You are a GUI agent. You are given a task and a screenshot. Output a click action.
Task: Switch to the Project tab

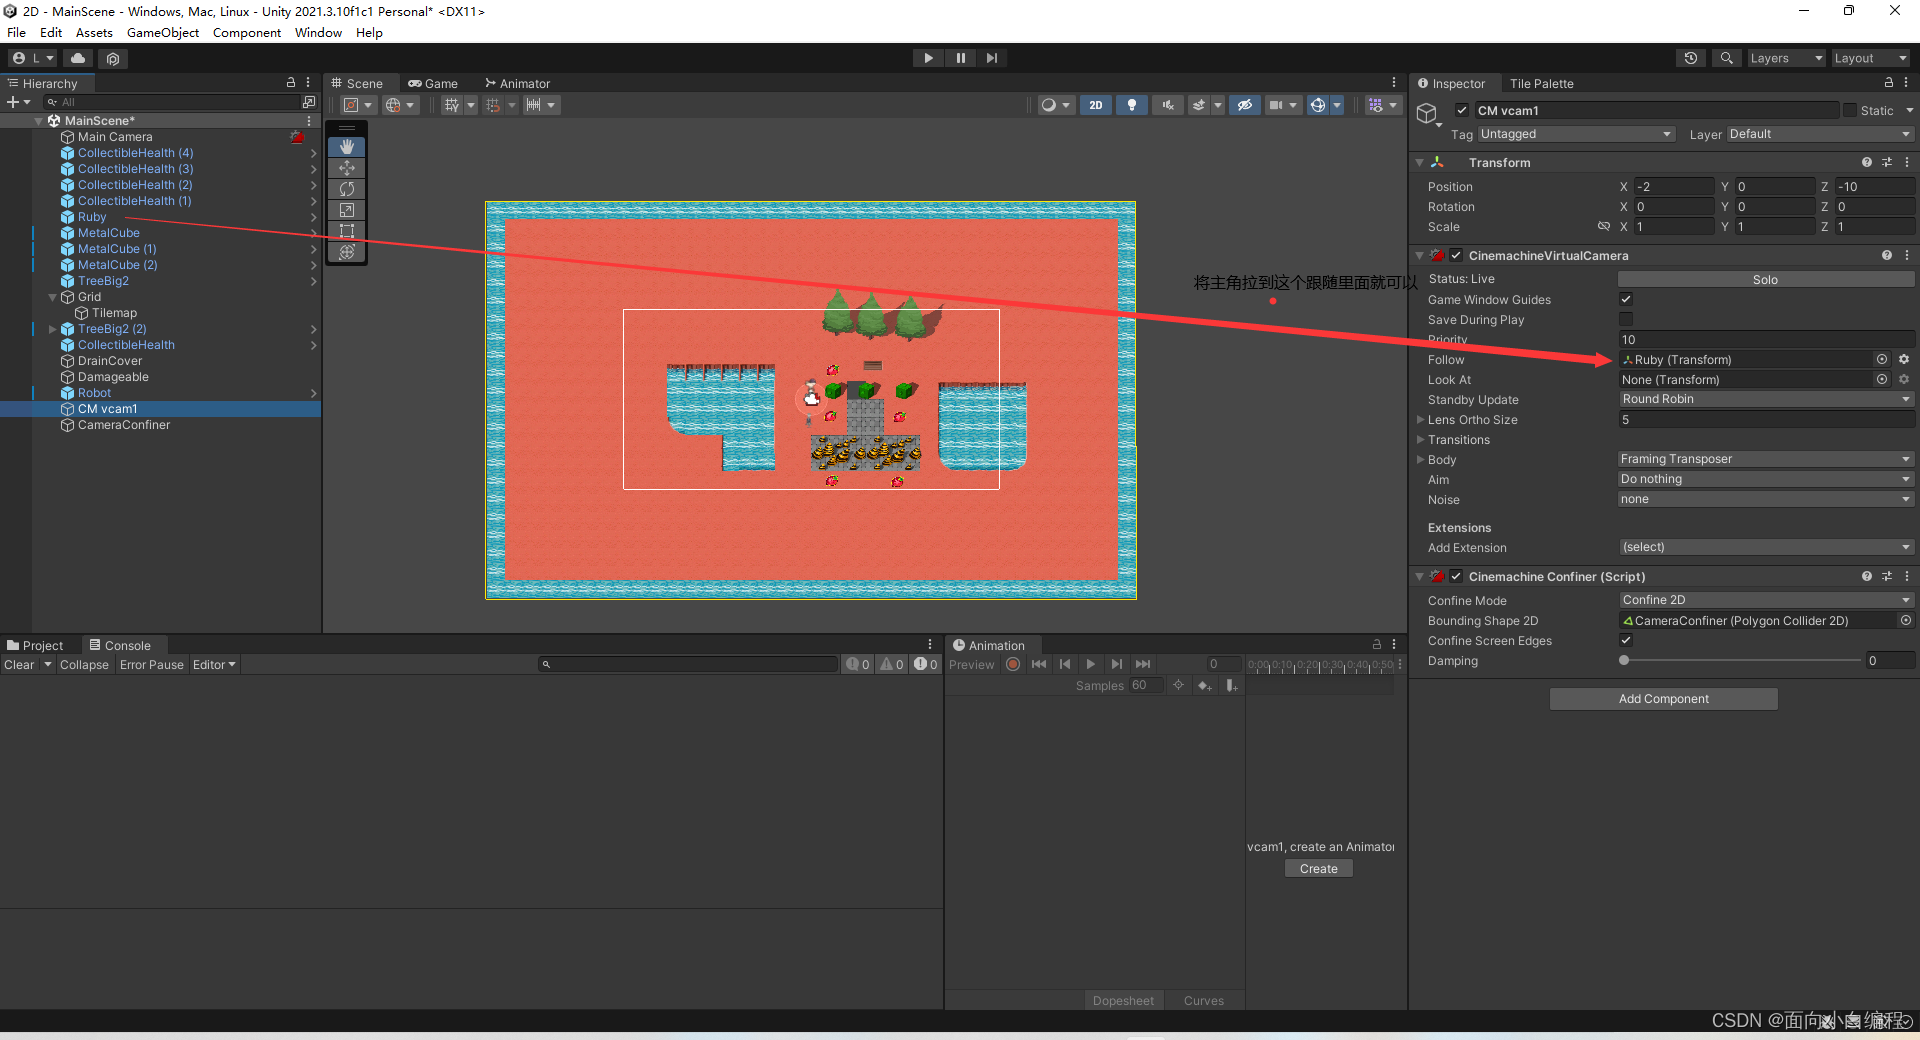coord(35,645)
